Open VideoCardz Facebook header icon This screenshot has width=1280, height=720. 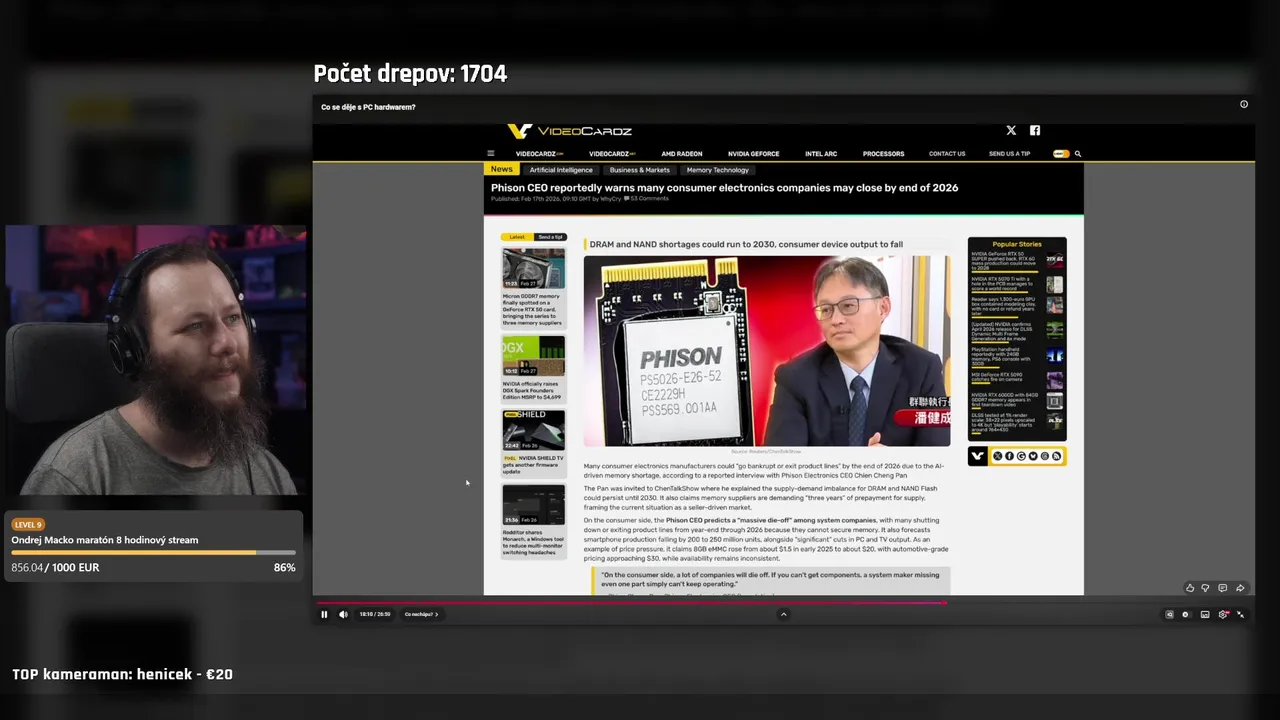click(x=1035, y=130)
